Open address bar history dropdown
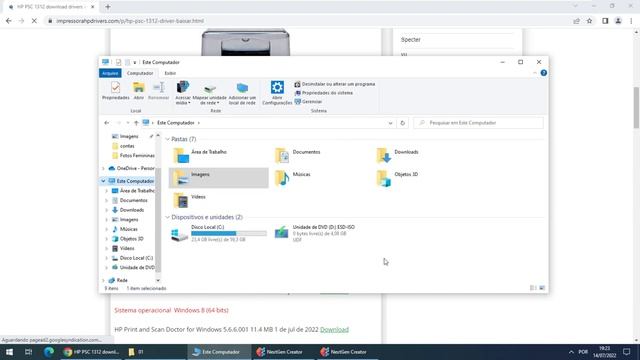640x360 pixels. 390,123
